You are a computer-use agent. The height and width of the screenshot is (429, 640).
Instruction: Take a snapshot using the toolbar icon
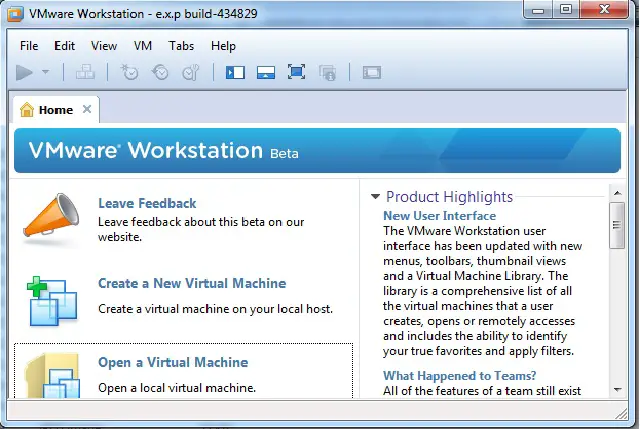129,73
